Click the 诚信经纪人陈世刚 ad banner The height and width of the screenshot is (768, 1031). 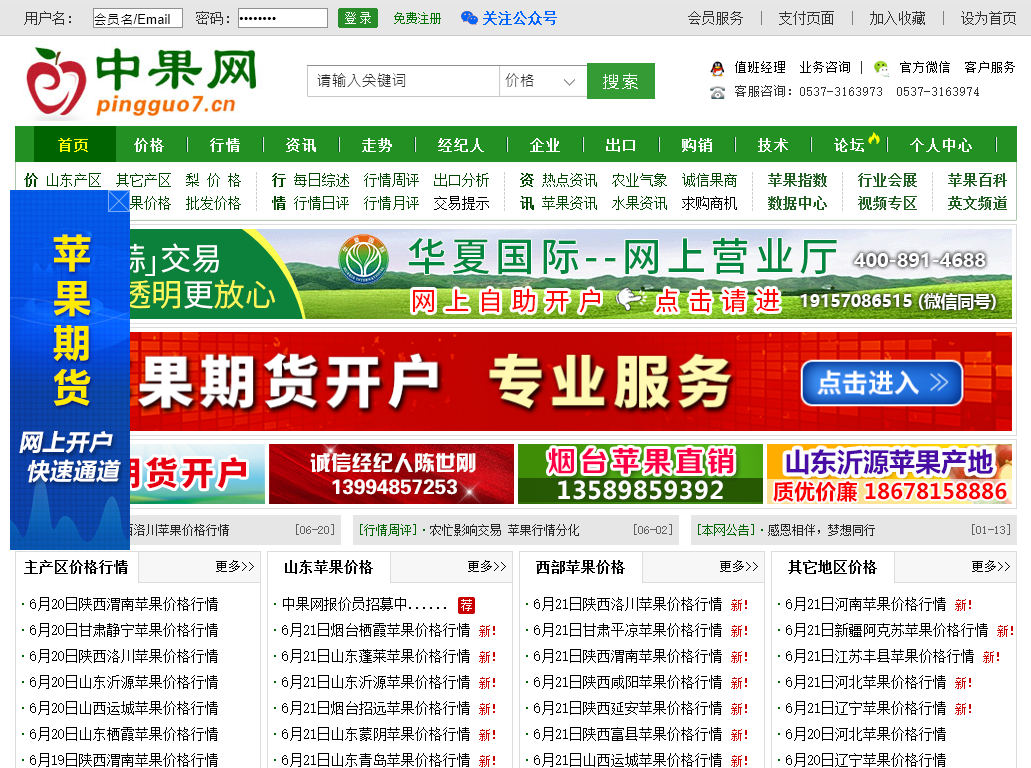(391, 474)
